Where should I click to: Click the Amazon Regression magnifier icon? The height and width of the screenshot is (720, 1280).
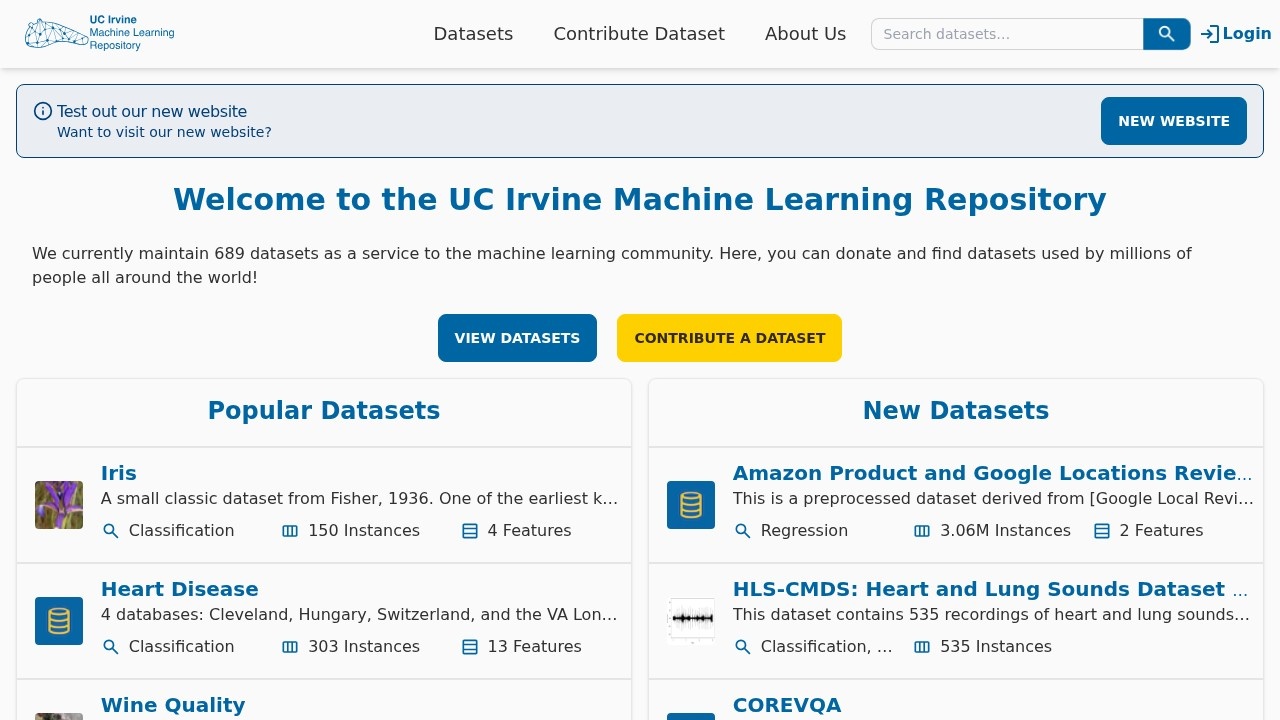743,531
